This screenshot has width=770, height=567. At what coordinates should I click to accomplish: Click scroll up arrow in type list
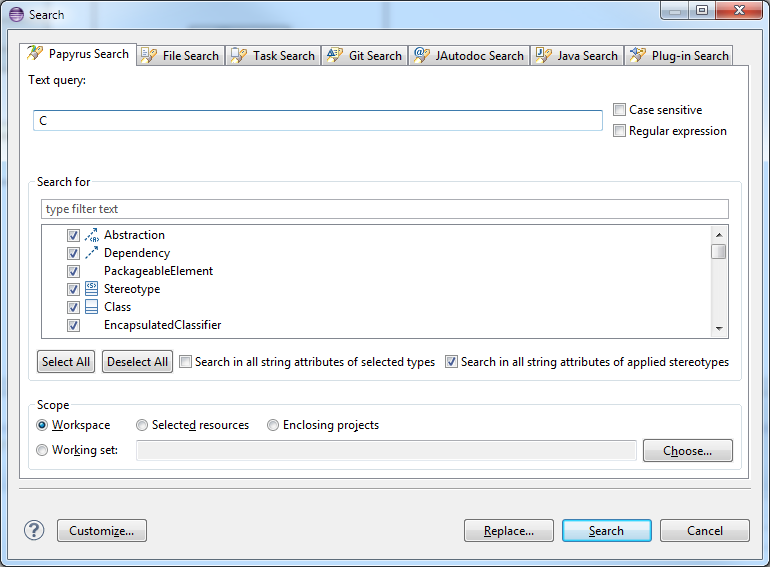tap(719, 235)
